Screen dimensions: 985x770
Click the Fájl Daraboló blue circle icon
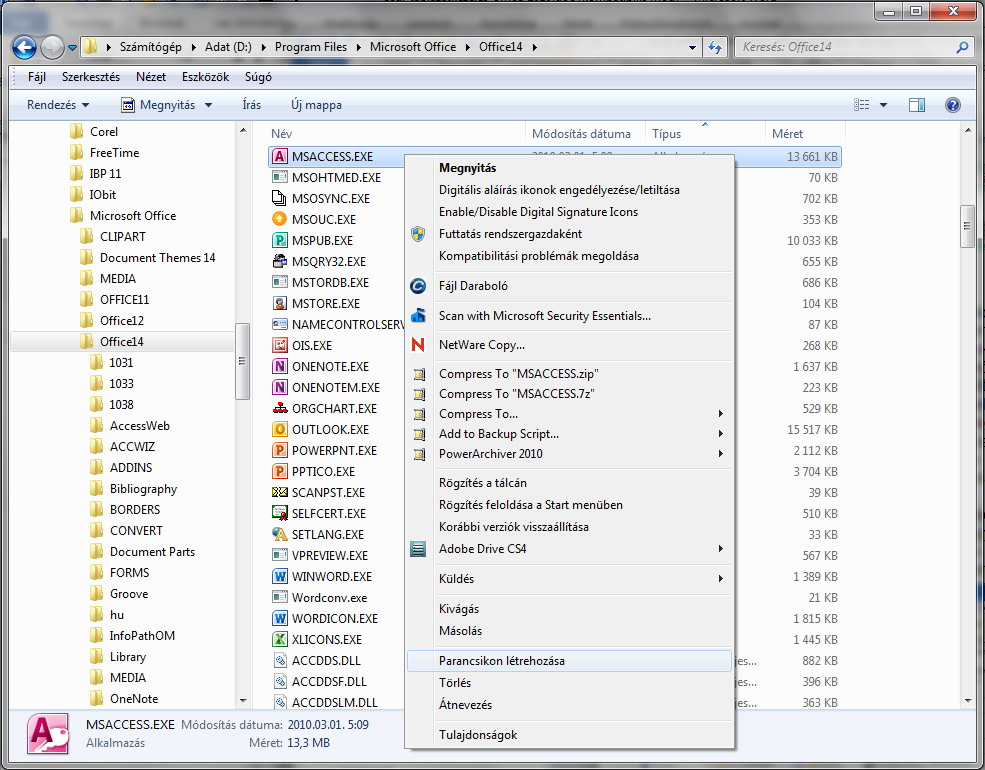[x=418, y=286]
